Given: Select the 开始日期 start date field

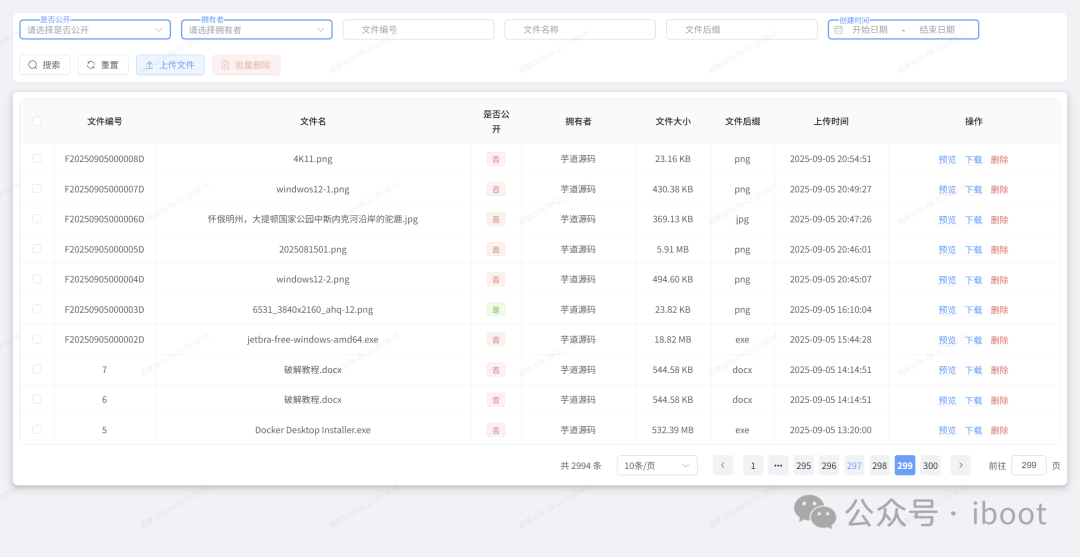Looking at the screenshot, I should (869, 30).
